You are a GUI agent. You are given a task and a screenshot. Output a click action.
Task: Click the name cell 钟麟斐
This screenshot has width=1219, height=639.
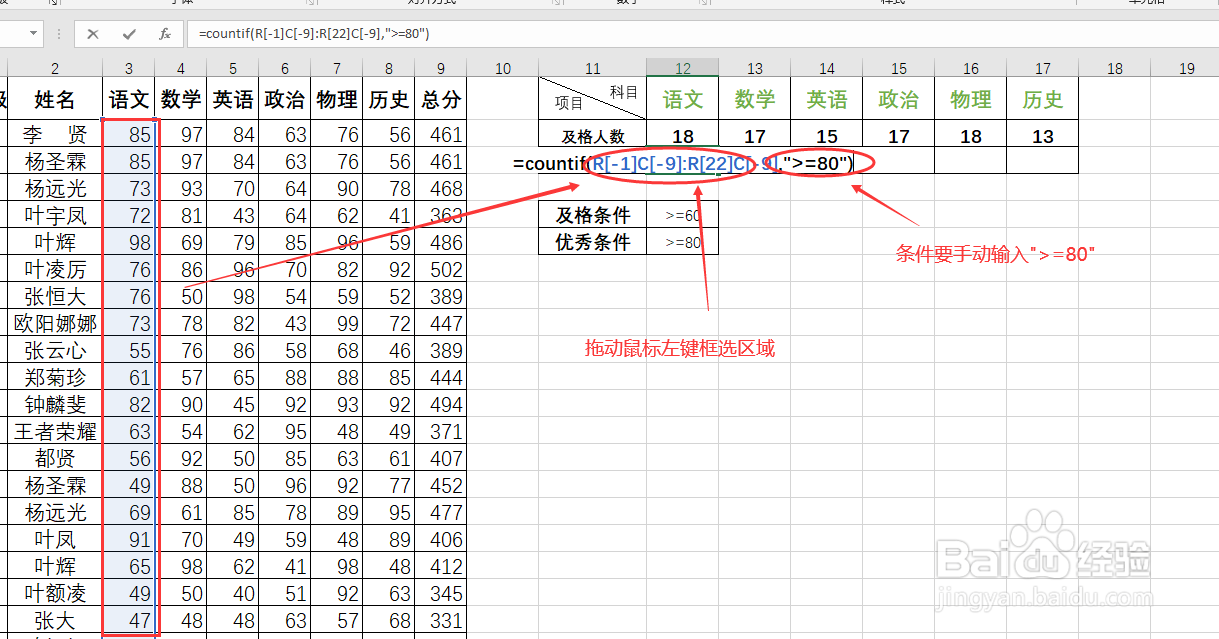pos(55,404)
